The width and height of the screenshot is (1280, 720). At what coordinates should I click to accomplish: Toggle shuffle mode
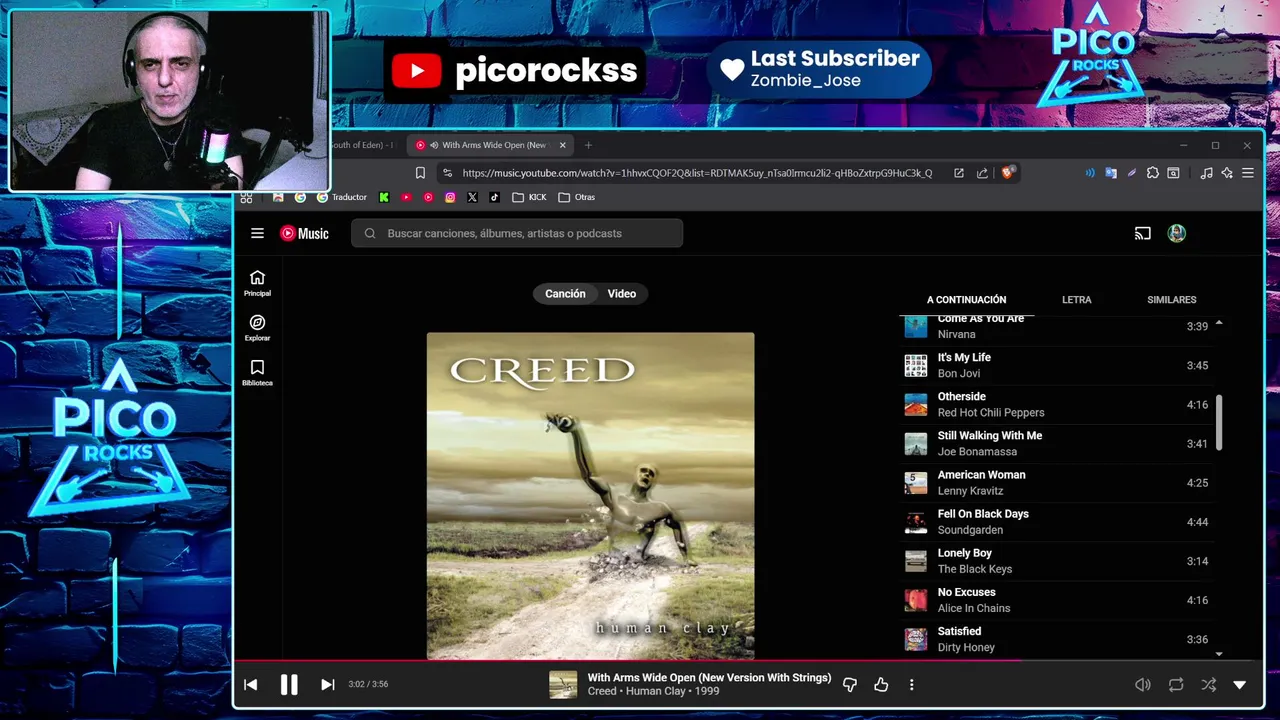1209,685
